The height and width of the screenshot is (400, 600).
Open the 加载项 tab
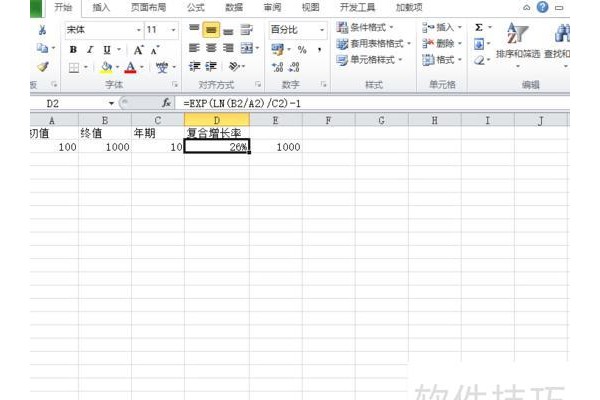pos(409,7)
